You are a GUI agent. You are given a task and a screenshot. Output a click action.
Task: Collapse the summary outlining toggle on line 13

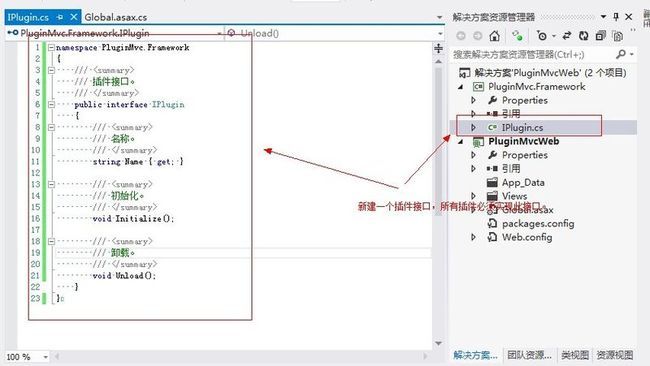click(51, 184)
